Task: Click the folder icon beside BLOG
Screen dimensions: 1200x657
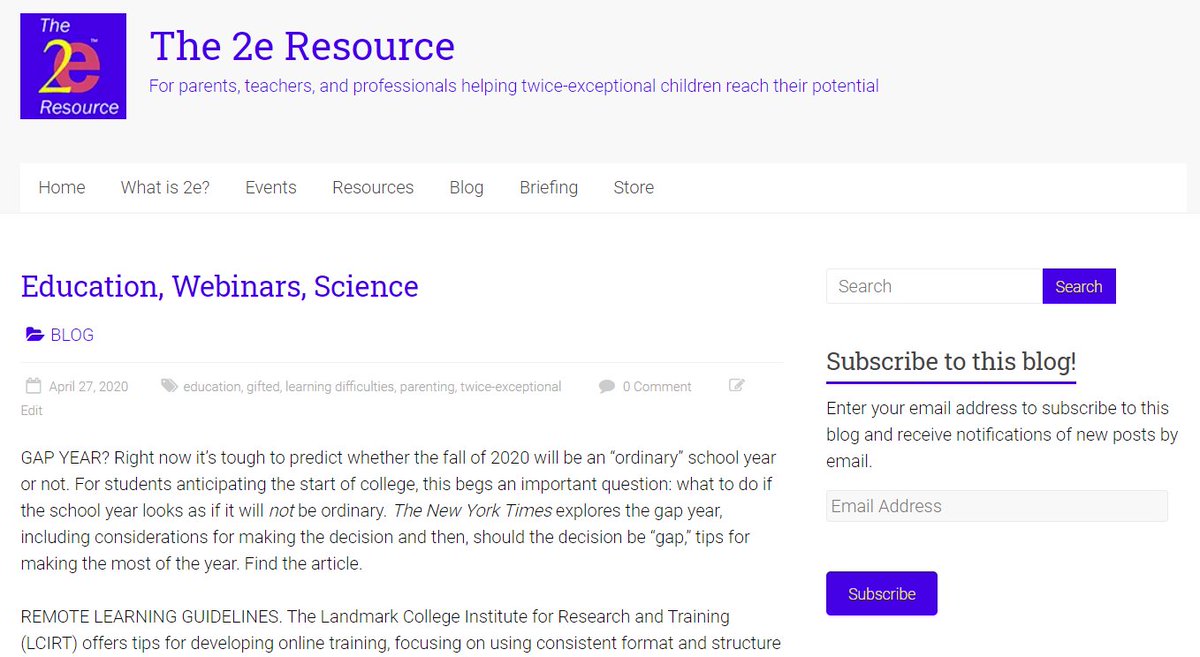Action: click(34, 335)
